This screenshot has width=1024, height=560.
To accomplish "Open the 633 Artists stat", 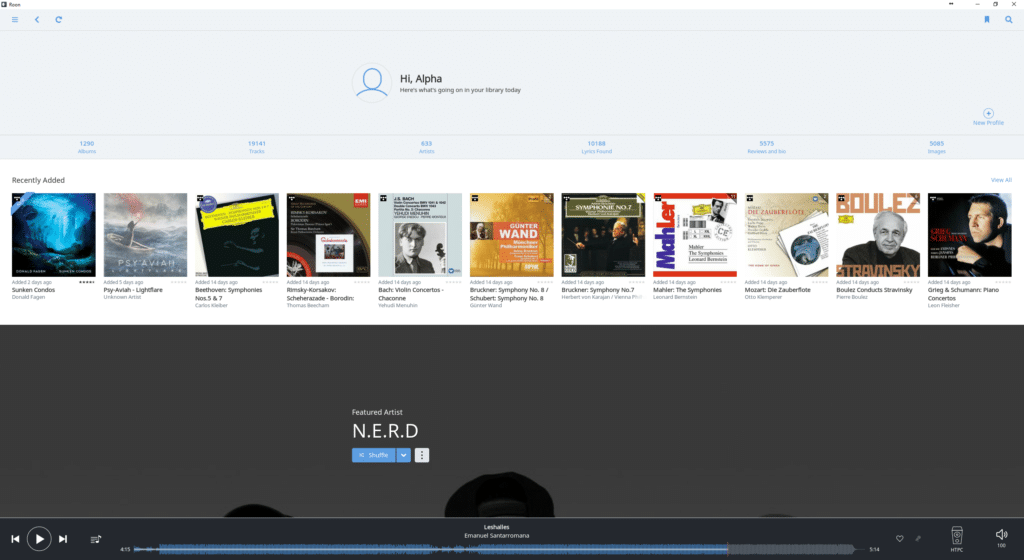I will (426, 147).
